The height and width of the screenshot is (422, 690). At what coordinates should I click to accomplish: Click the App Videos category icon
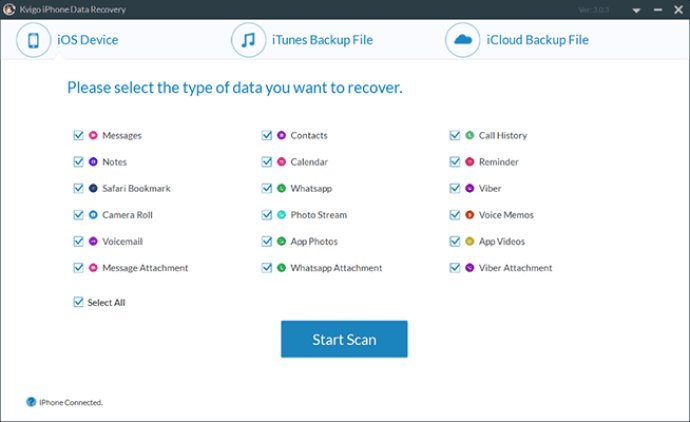(470, 241)
